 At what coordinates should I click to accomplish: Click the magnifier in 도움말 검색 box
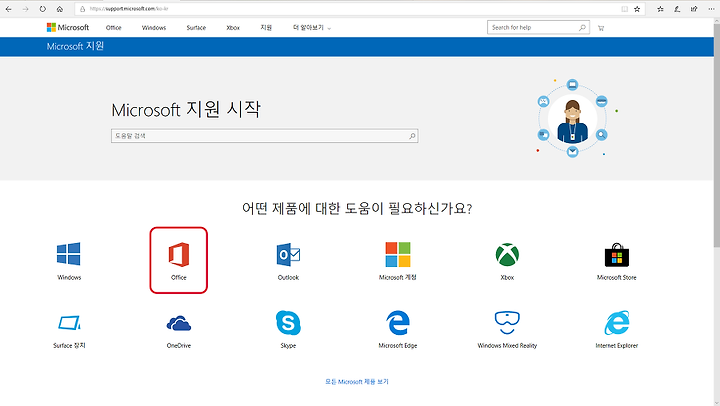pos(412,136)
